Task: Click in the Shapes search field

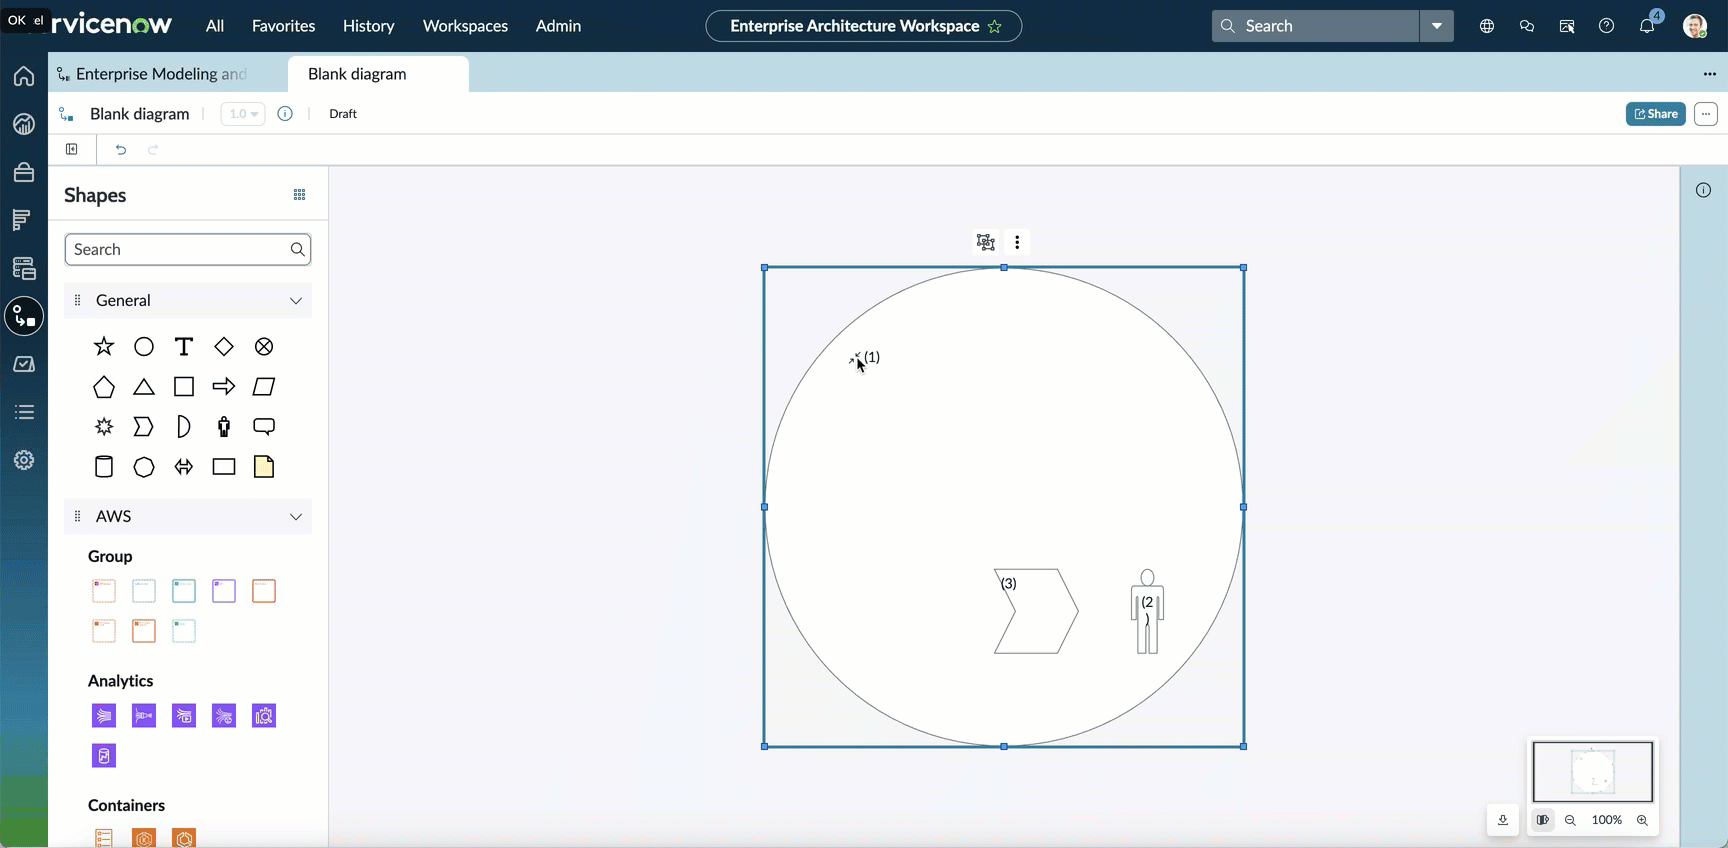Action: 188,250
